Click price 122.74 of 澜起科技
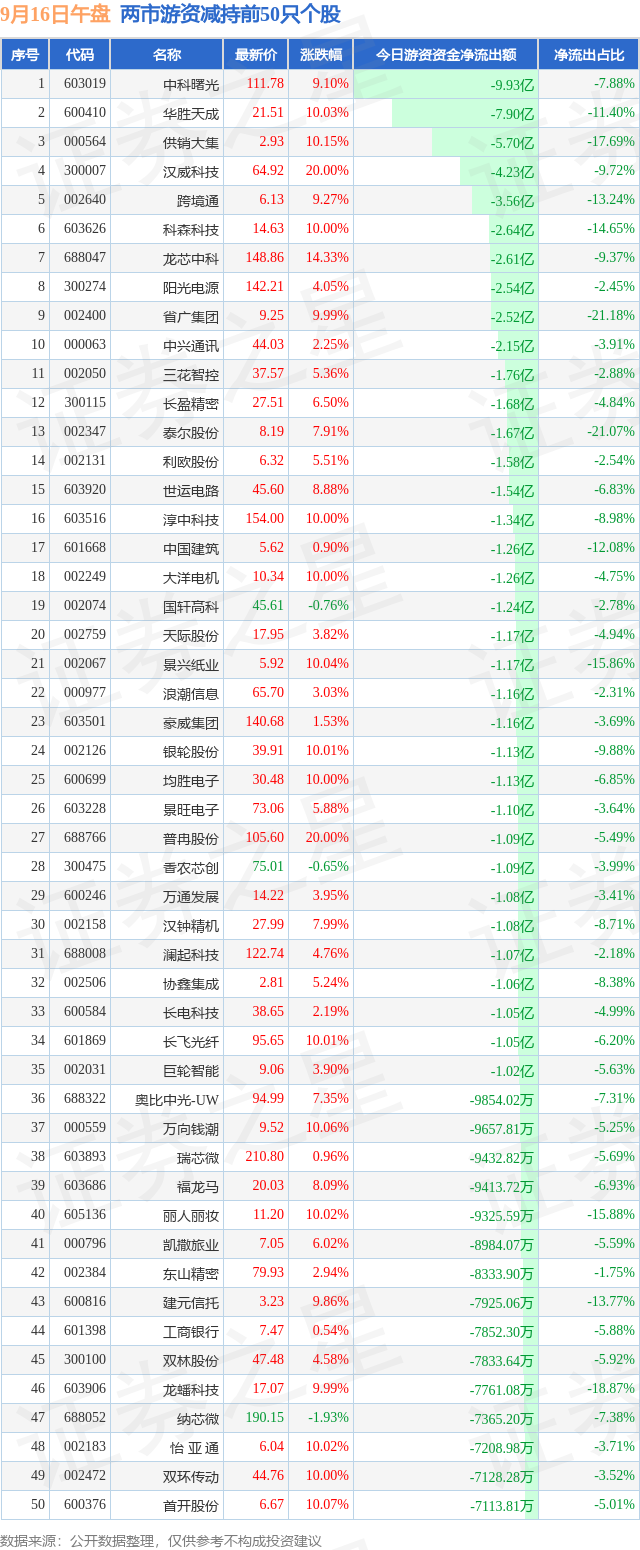 265,954
